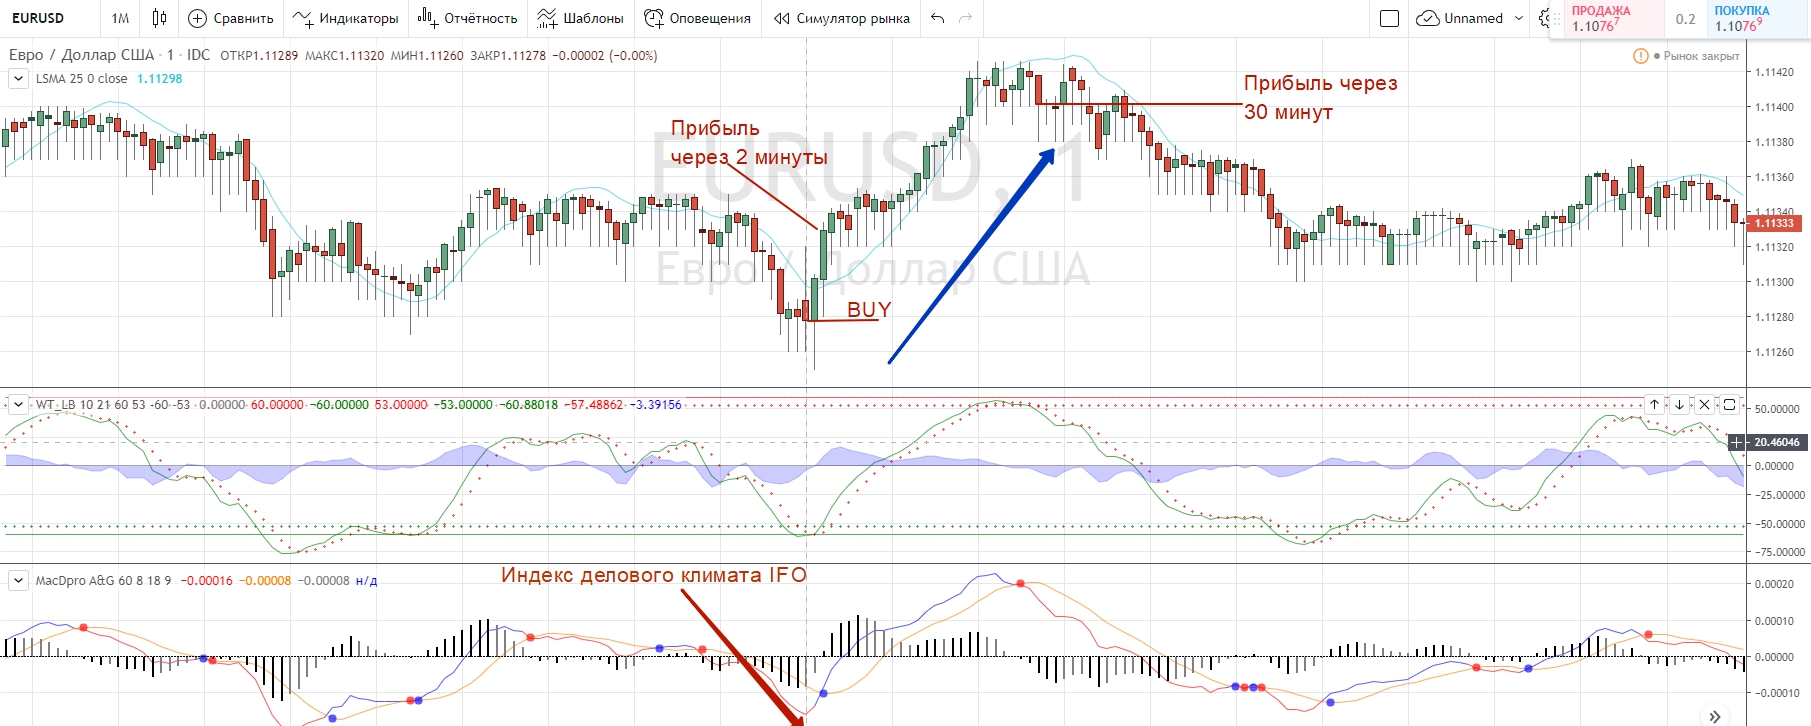Maximize the WT_LB indicator pane
Image resolution: width=1811 pixels, height=726 pixels.
1729,405
